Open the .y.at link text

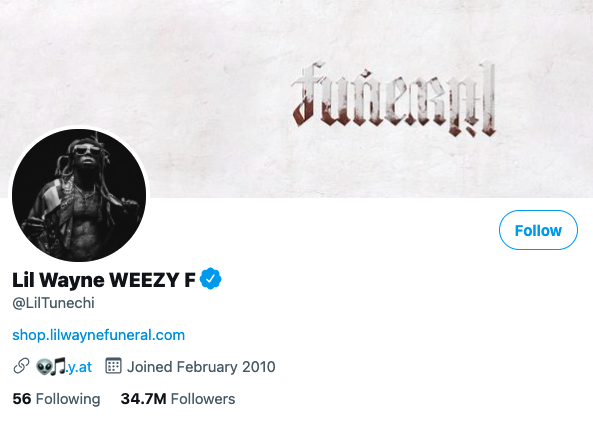[x=79, y=367]
